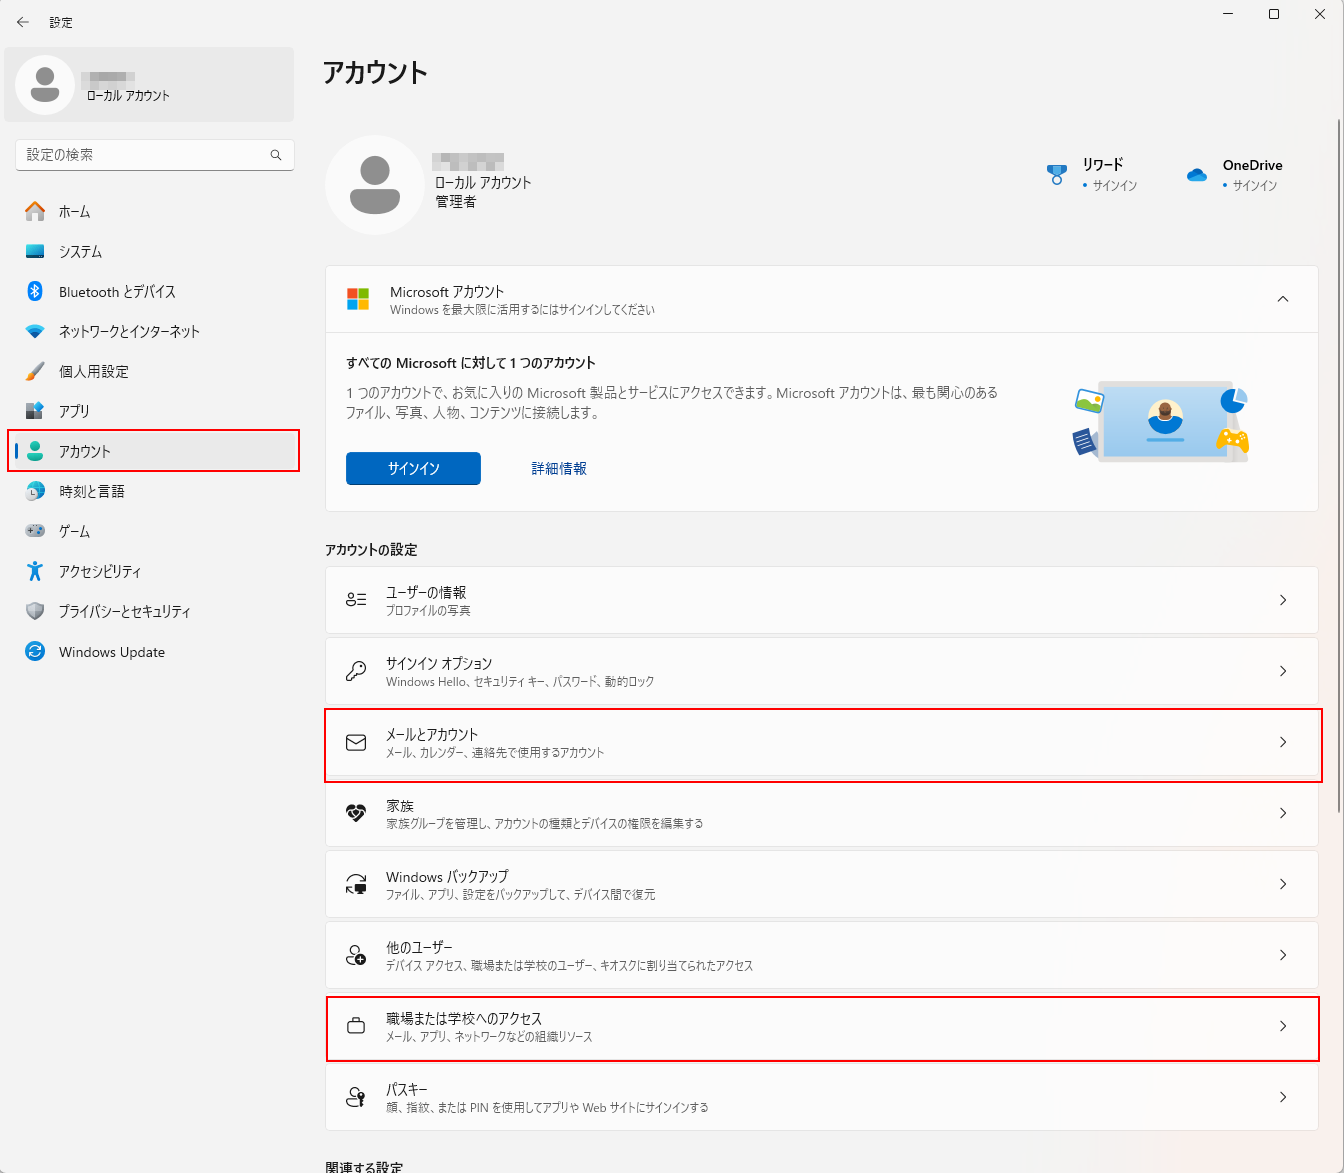Click the OneDrive cloud icon
This screenshot has width=1344, height=1173.
[1197, 175]
